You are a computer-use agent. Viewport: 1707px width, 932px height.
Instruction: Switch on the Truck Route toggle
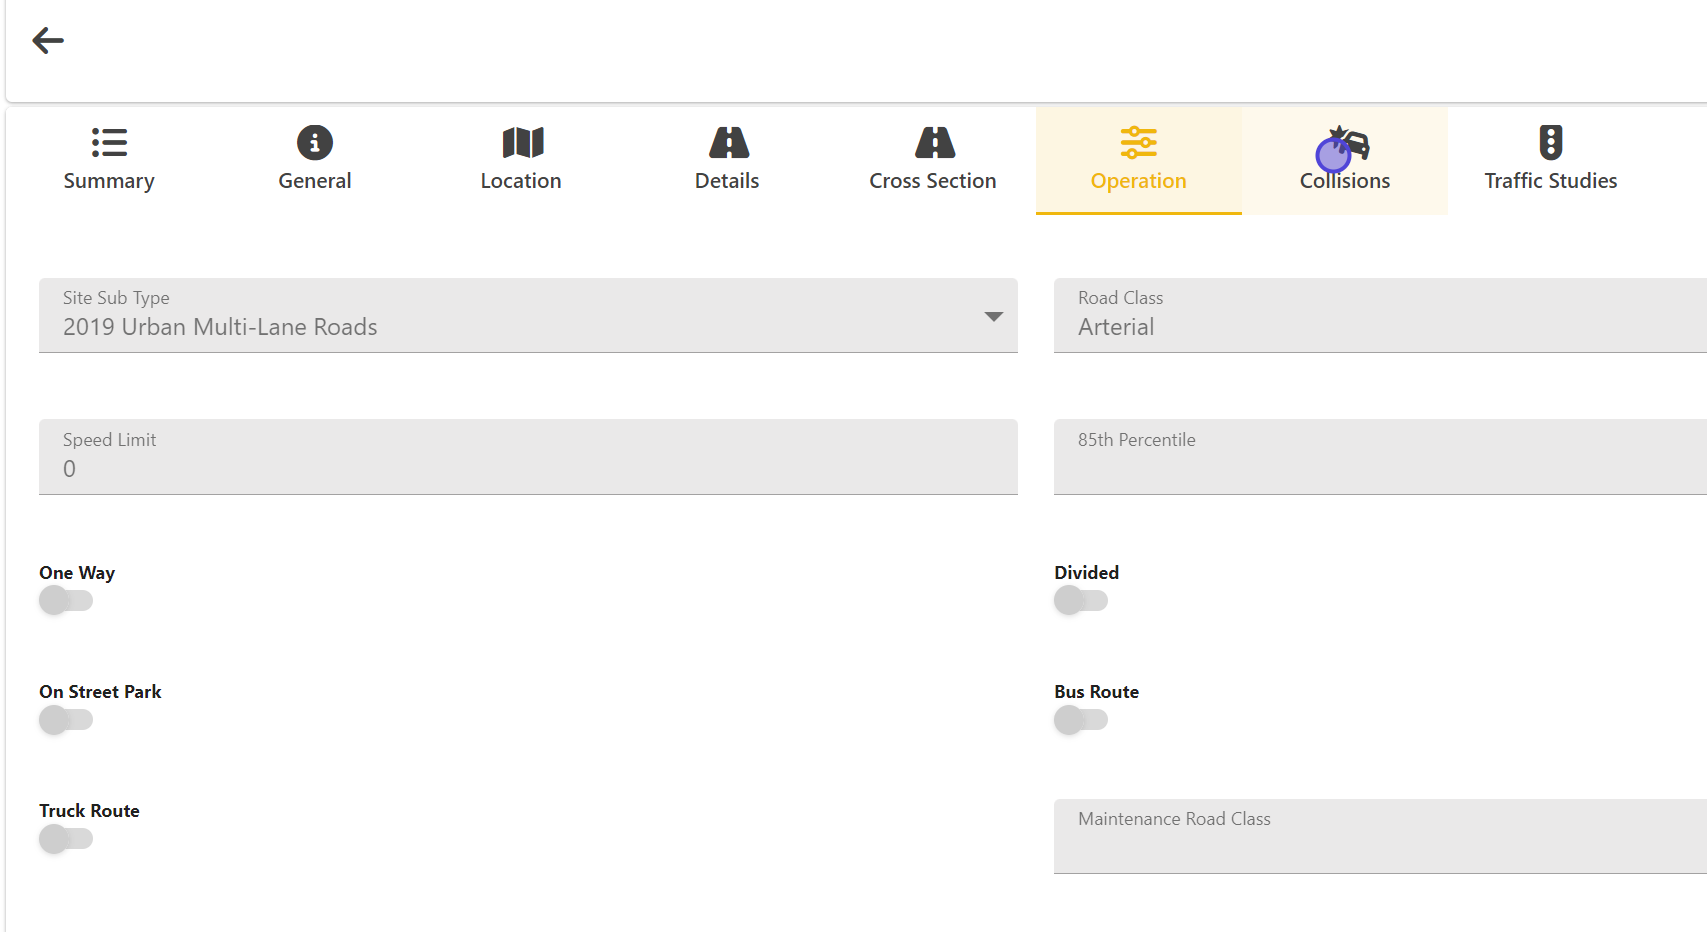click(66, 839)
